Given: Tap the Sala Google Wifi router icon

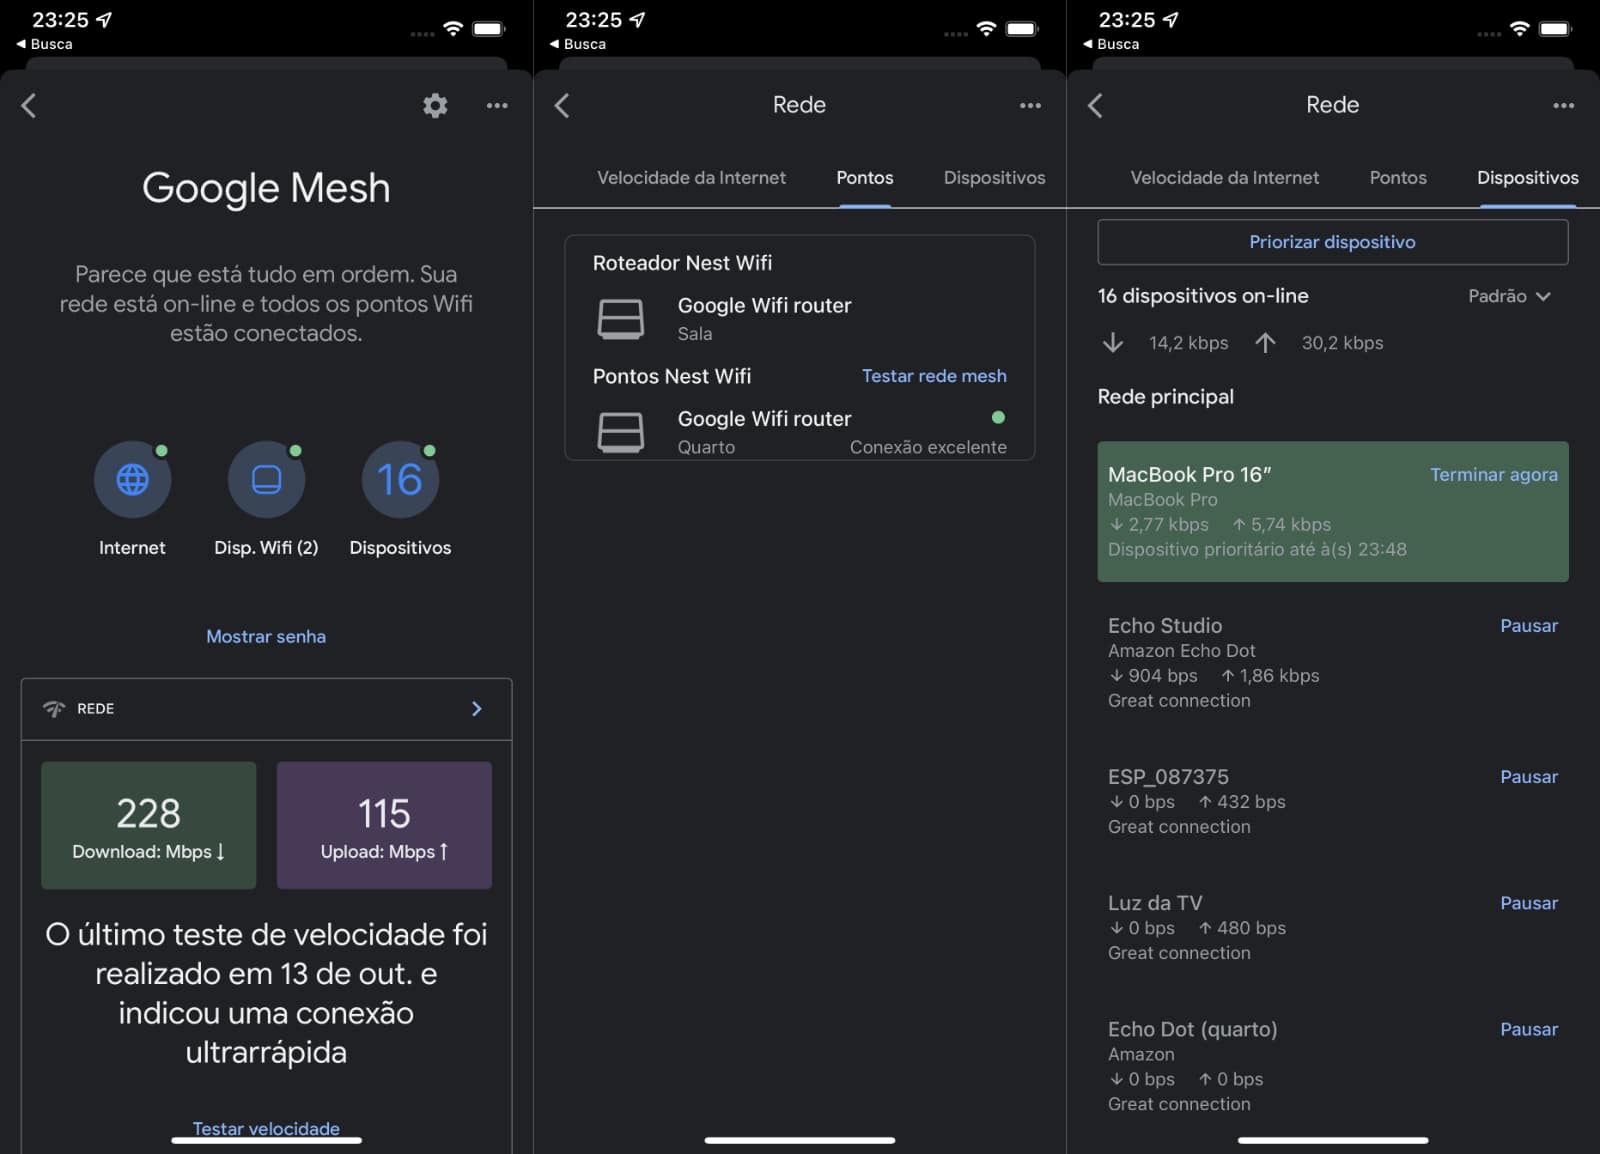Looking at the screenshot, I should [620, 319].
